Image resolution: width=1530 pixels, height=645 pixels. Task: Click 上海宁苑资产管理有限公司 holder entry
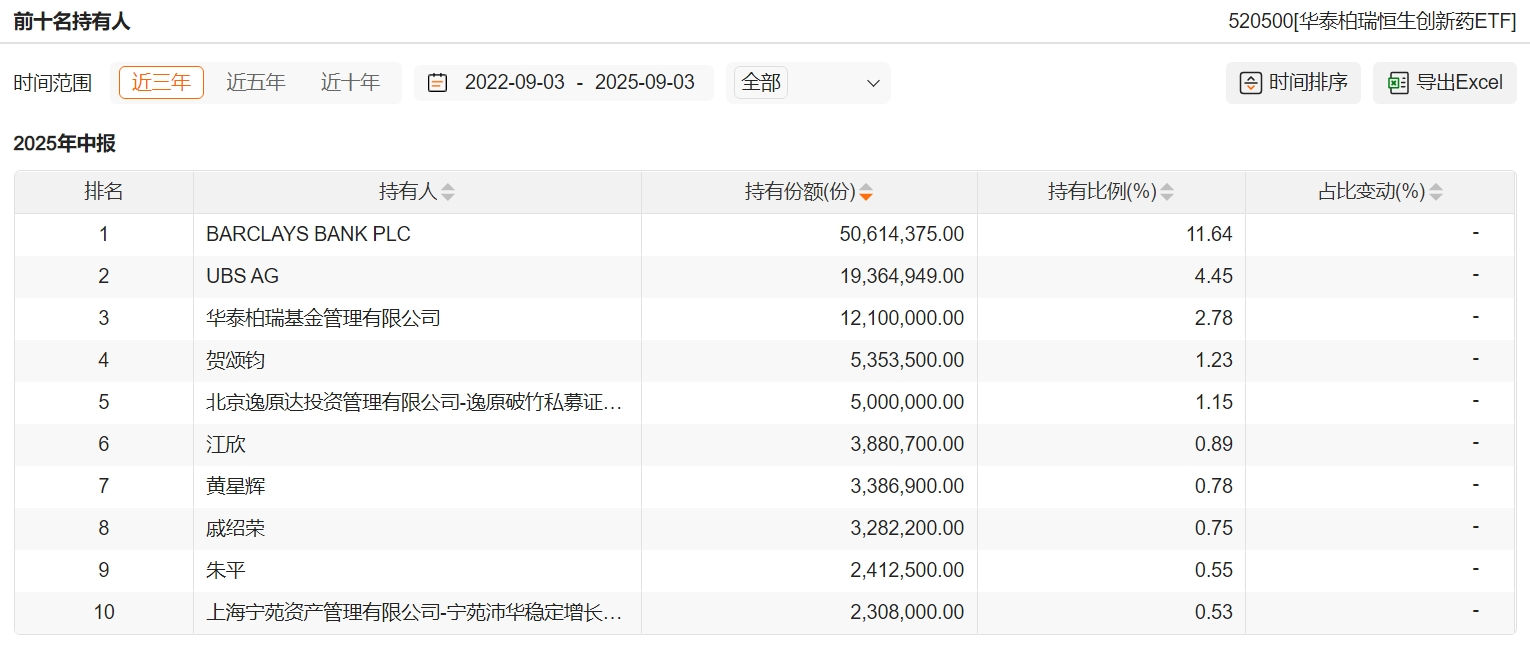(414, 612)
